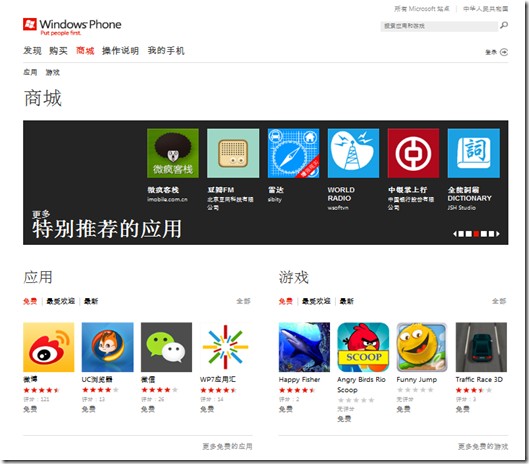529x464 pixels.
Task: Select the last carousel page indicator
Action: (491, 234)
